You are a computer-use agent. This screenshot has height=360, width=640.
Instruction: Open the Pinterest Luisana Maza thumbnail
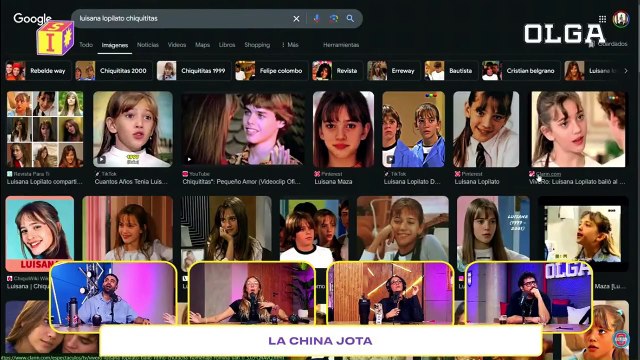[x=343, y=129]
